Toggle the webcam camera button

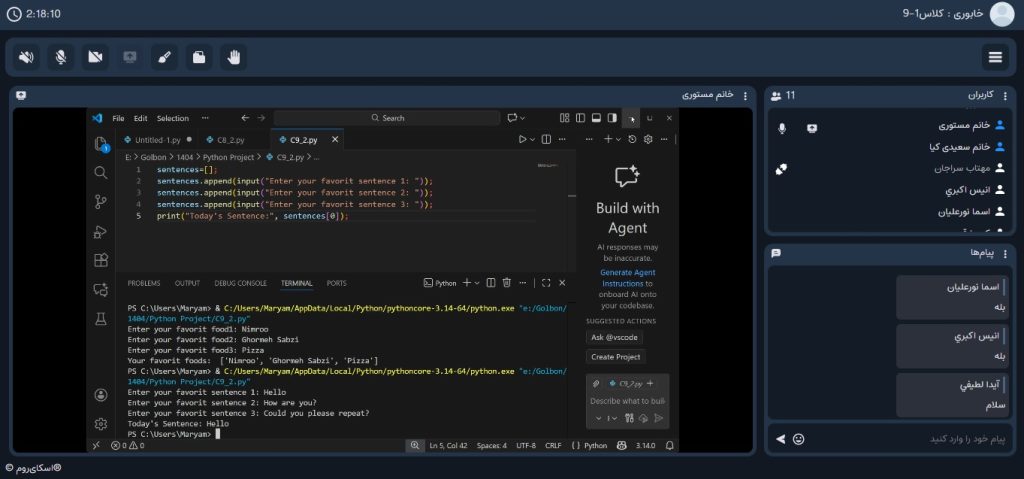click(x=95, y=57)
